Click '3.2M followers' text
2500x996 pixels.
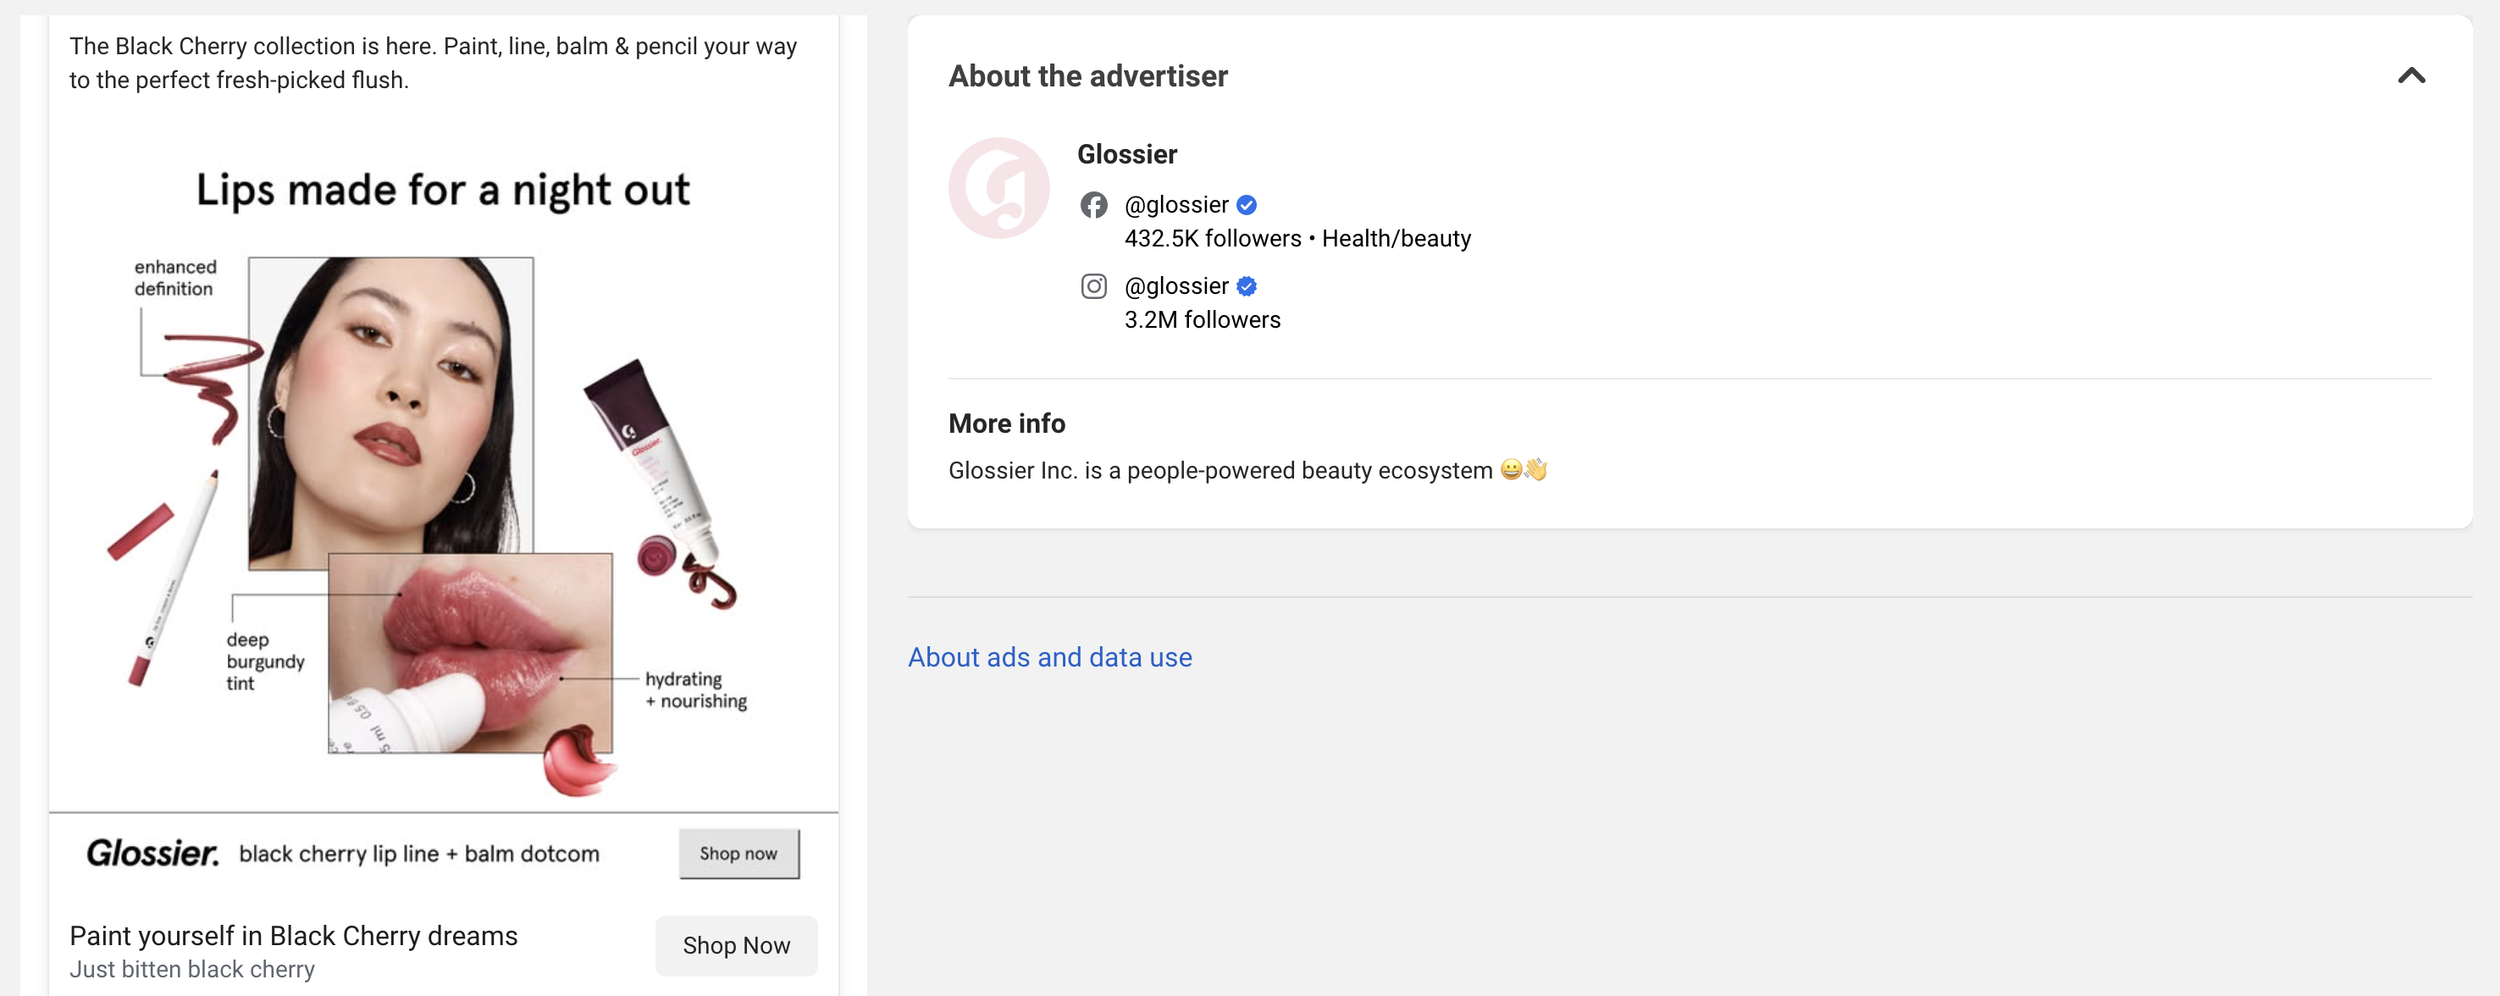(1202, 320)
